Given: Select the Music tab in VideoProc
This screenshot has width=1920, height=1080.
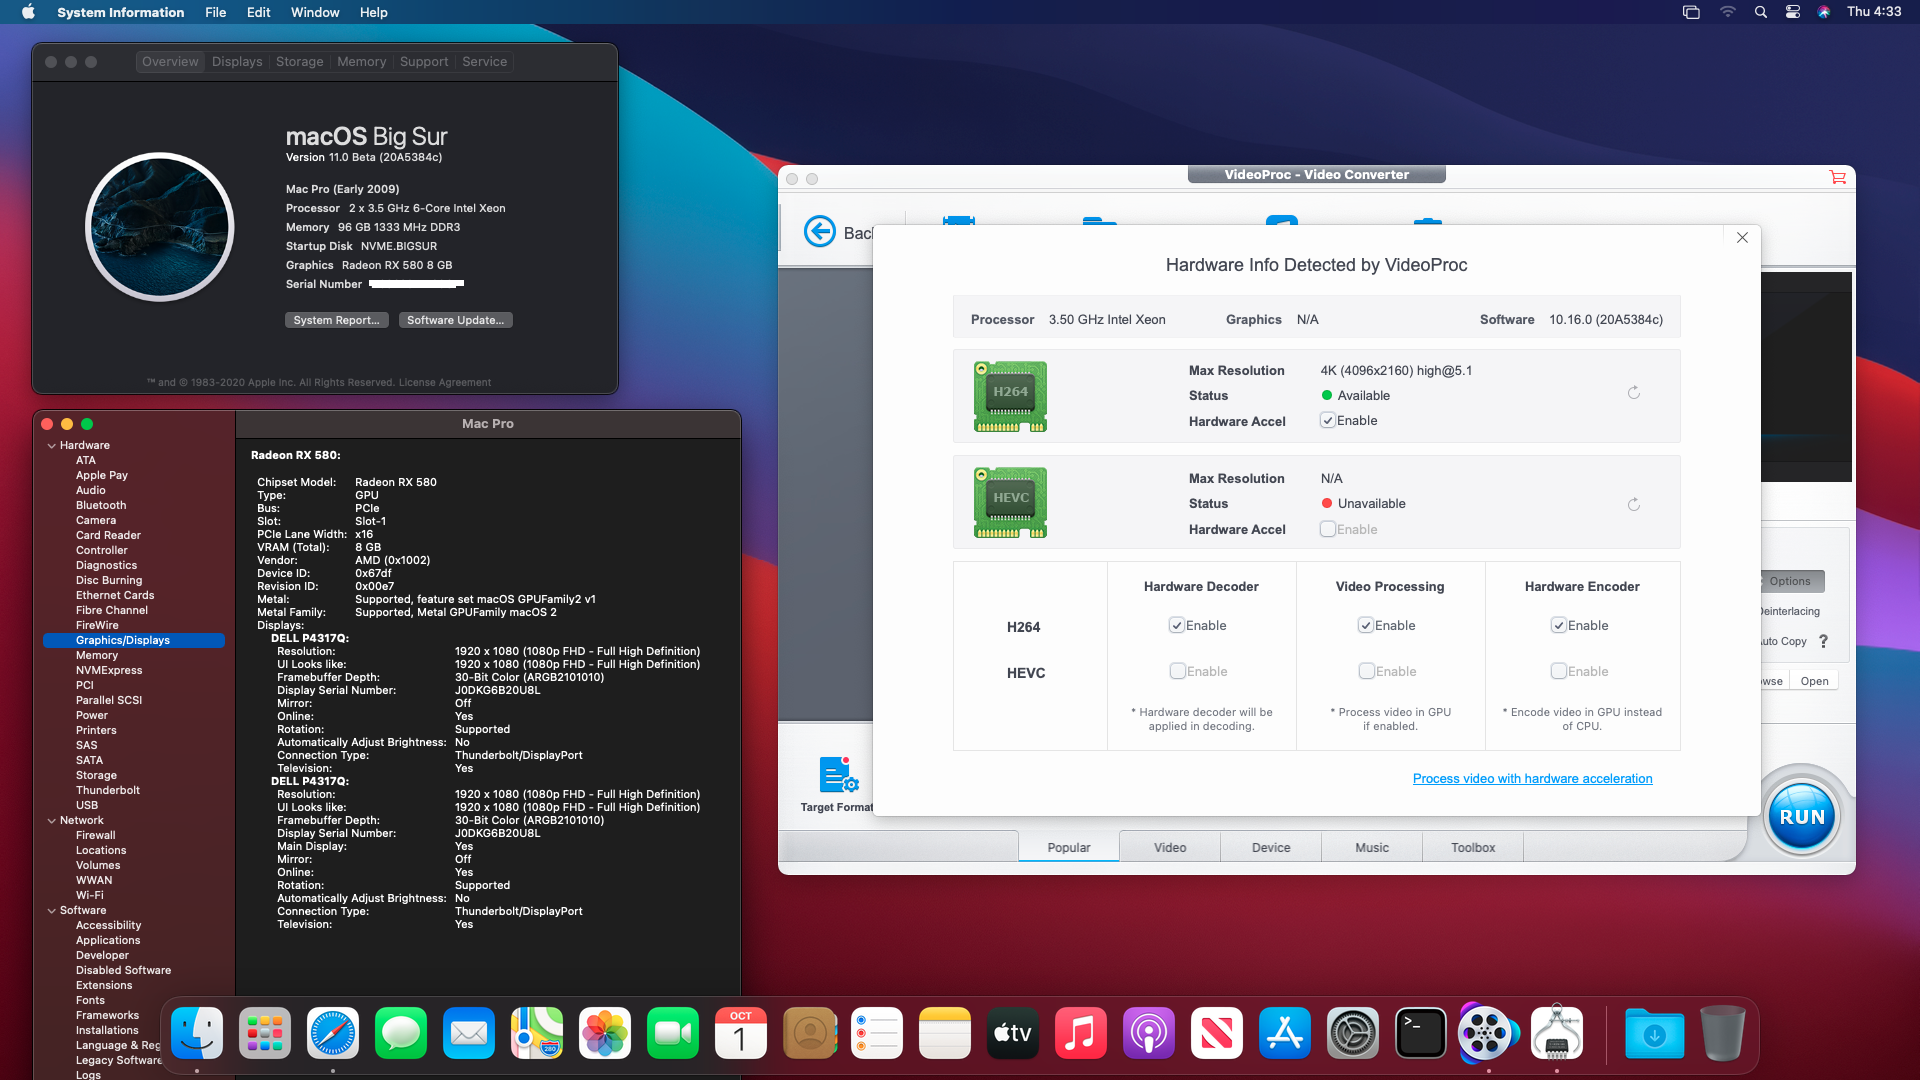Looking at the screenshot, I should click(1372, 847).
